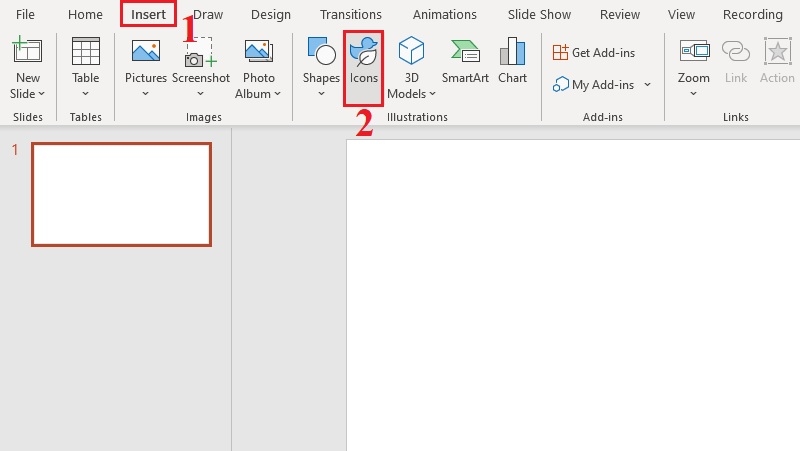
Task: Switch to the View tab
Action: (x=682, y=14)
